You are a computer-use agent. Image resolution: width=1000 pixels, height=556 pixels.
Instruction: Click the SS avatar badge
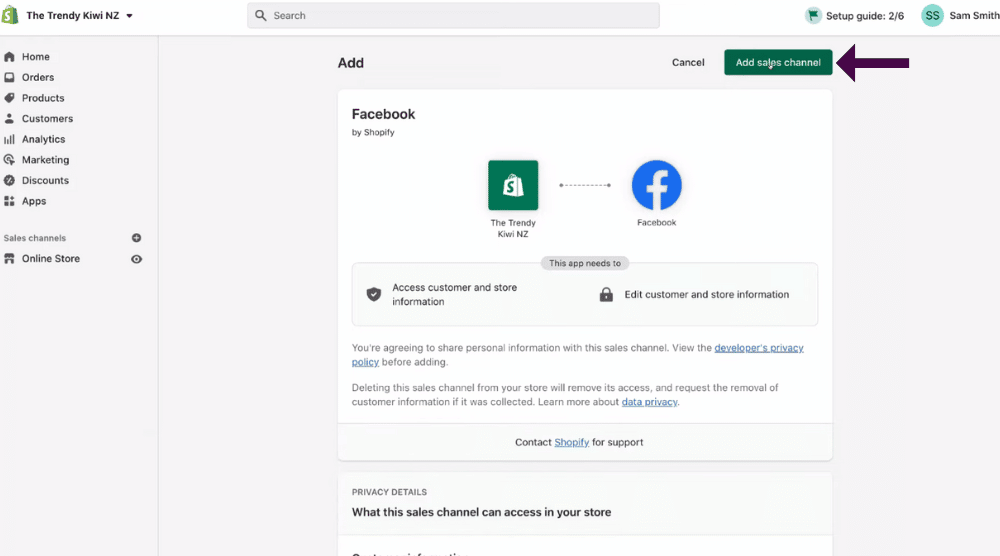[x=932, y=15]
